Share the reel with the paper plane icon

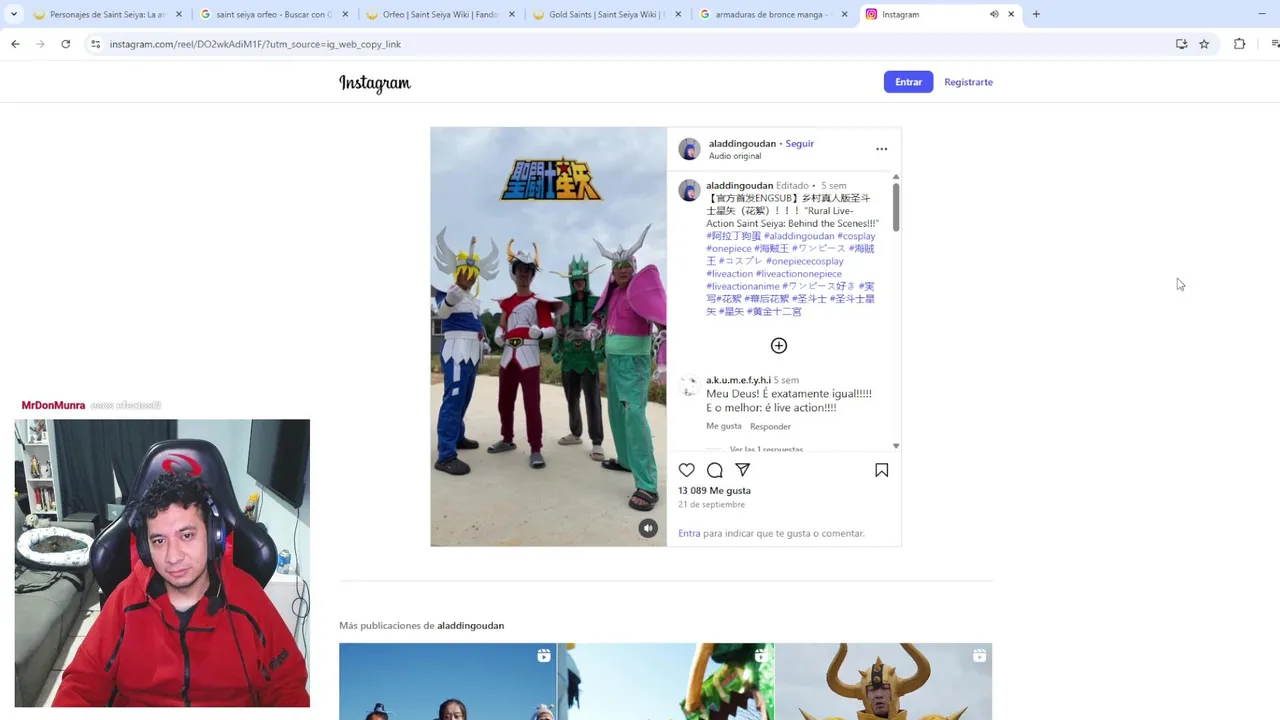pos(743,470)
